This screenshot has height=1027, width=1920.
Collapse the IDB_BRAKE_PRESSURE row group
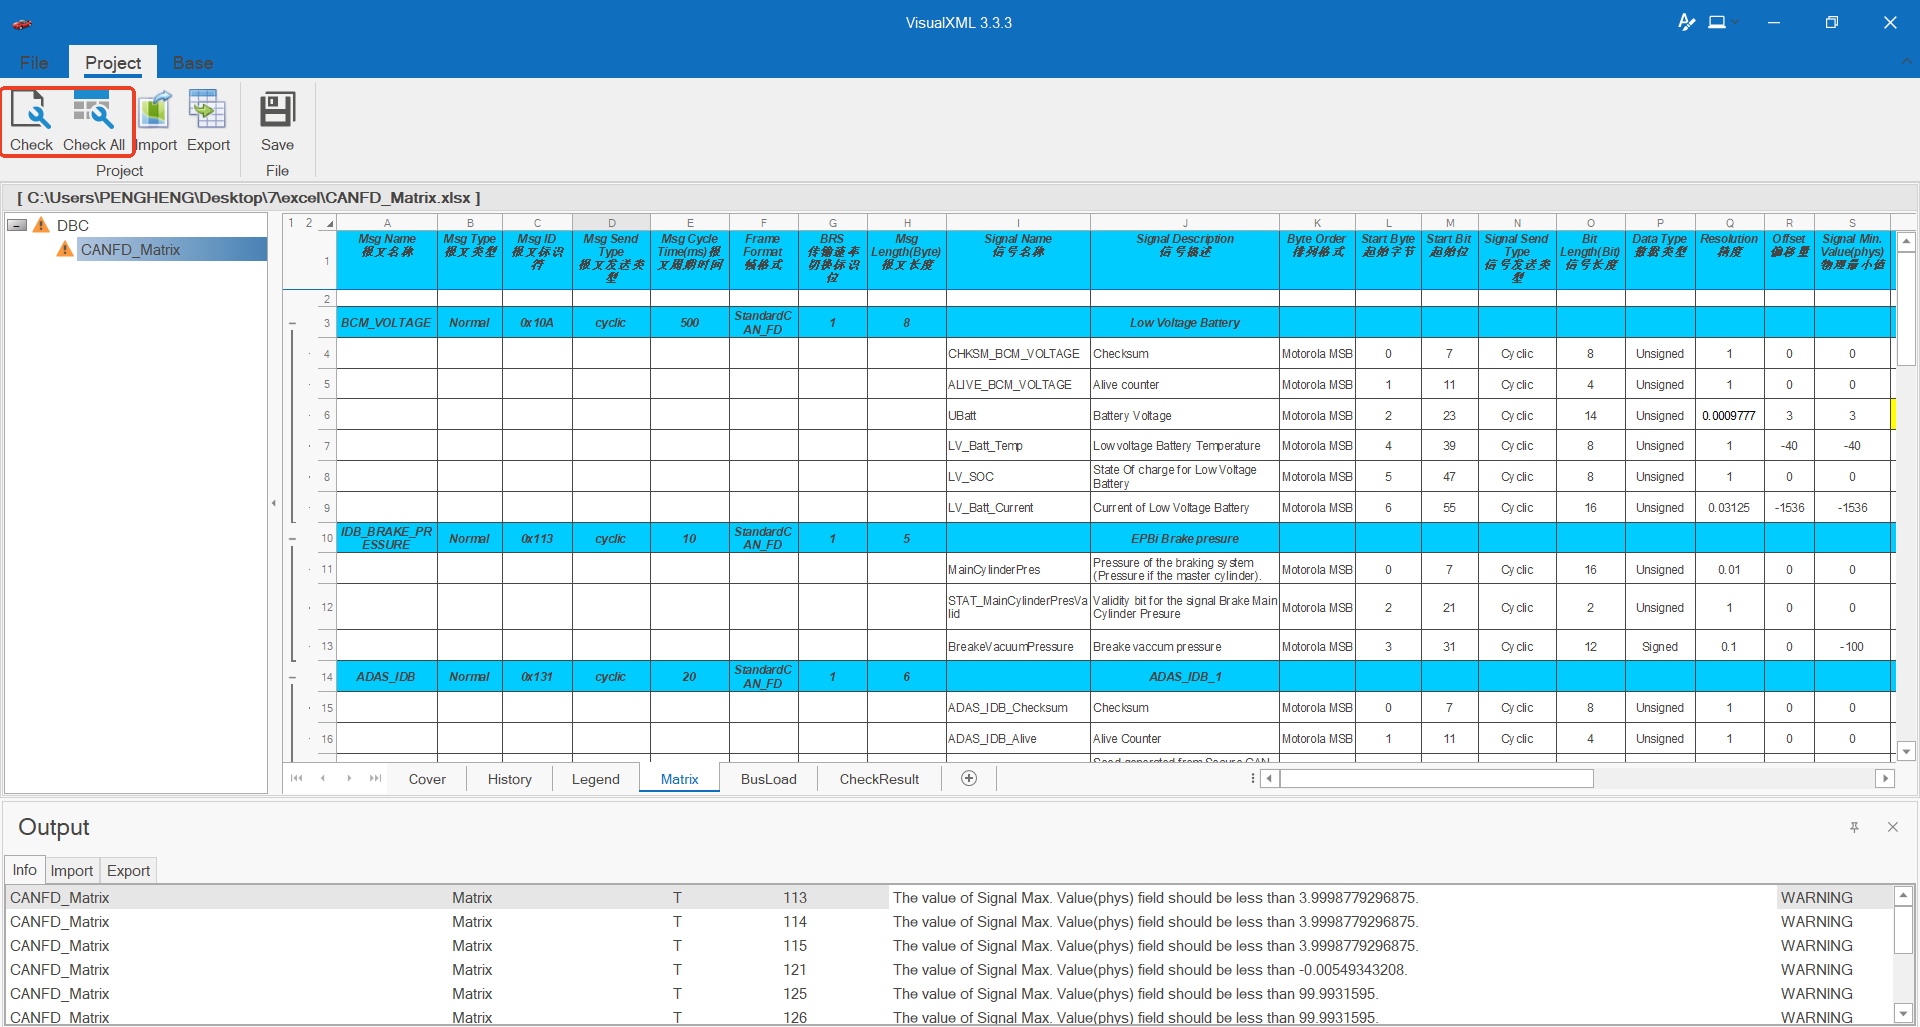(292, 539)
